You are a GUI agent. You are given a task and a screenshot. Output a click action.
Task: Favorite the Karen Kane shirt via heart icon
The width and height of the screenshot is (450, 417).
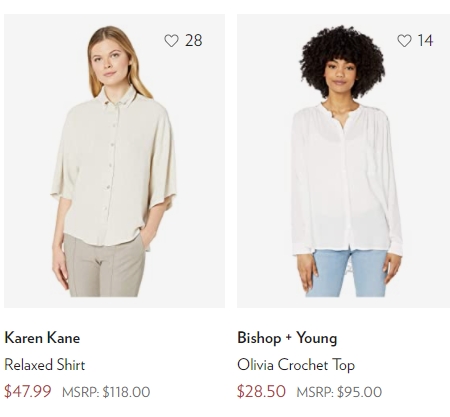coord(171,41)
